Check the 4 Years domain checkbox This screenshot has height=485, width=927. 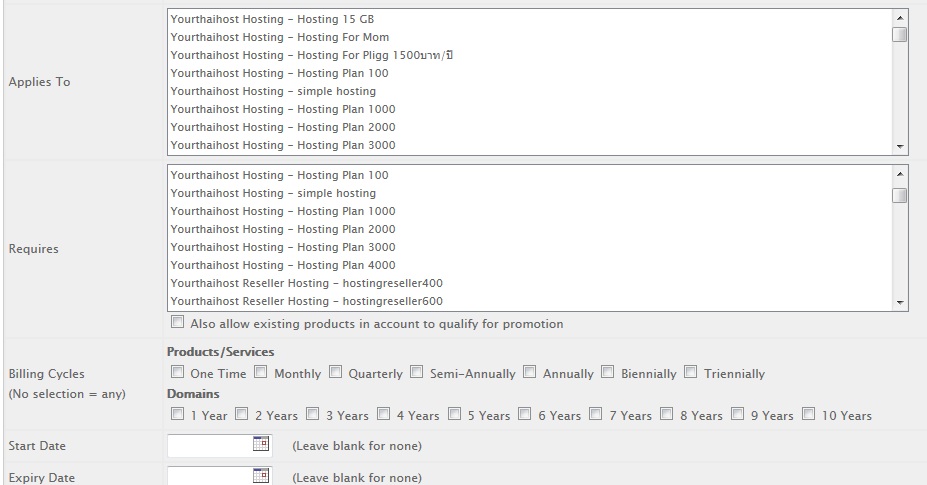(384, 413)
